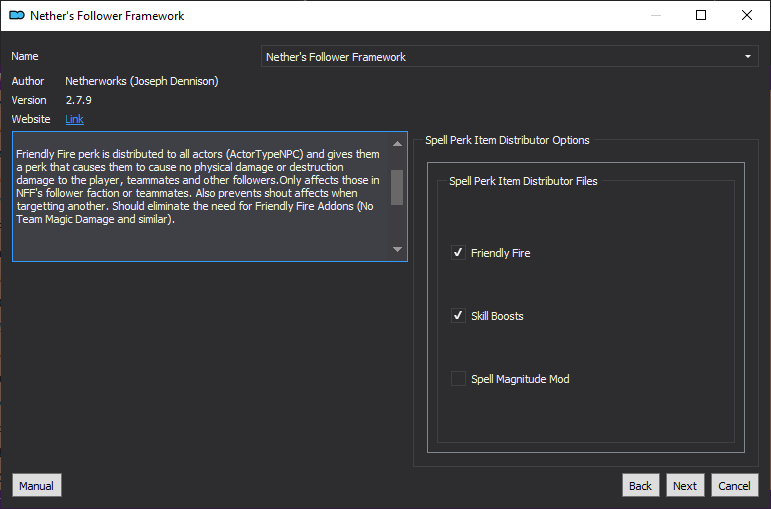Click the Name label
The width and height of the screenshot is (771, 509).
25,56
